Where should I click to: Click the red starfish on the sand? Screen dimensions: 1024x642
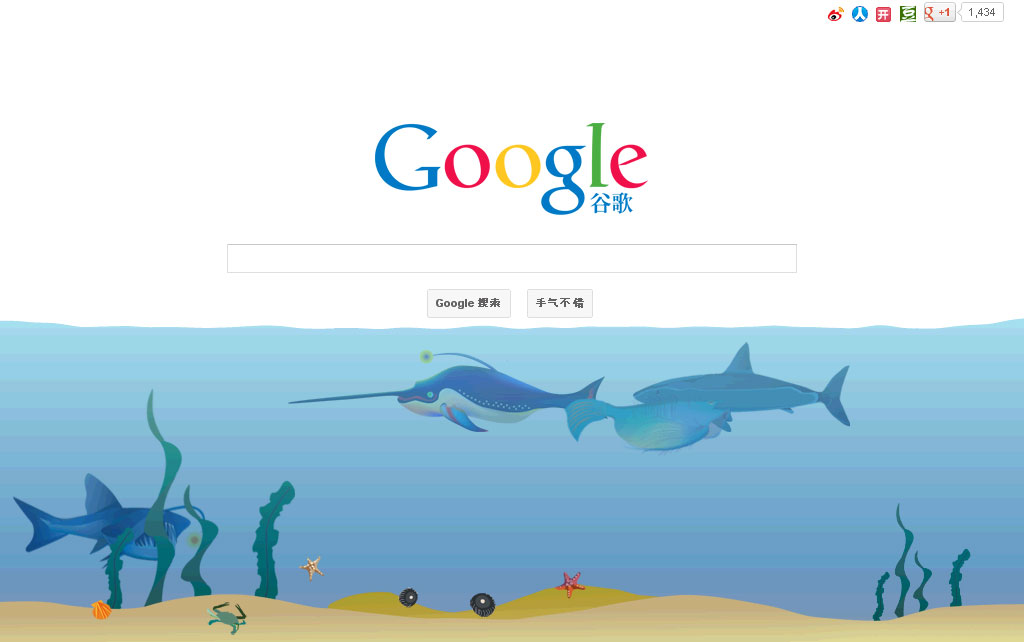(x=571, y=584)
